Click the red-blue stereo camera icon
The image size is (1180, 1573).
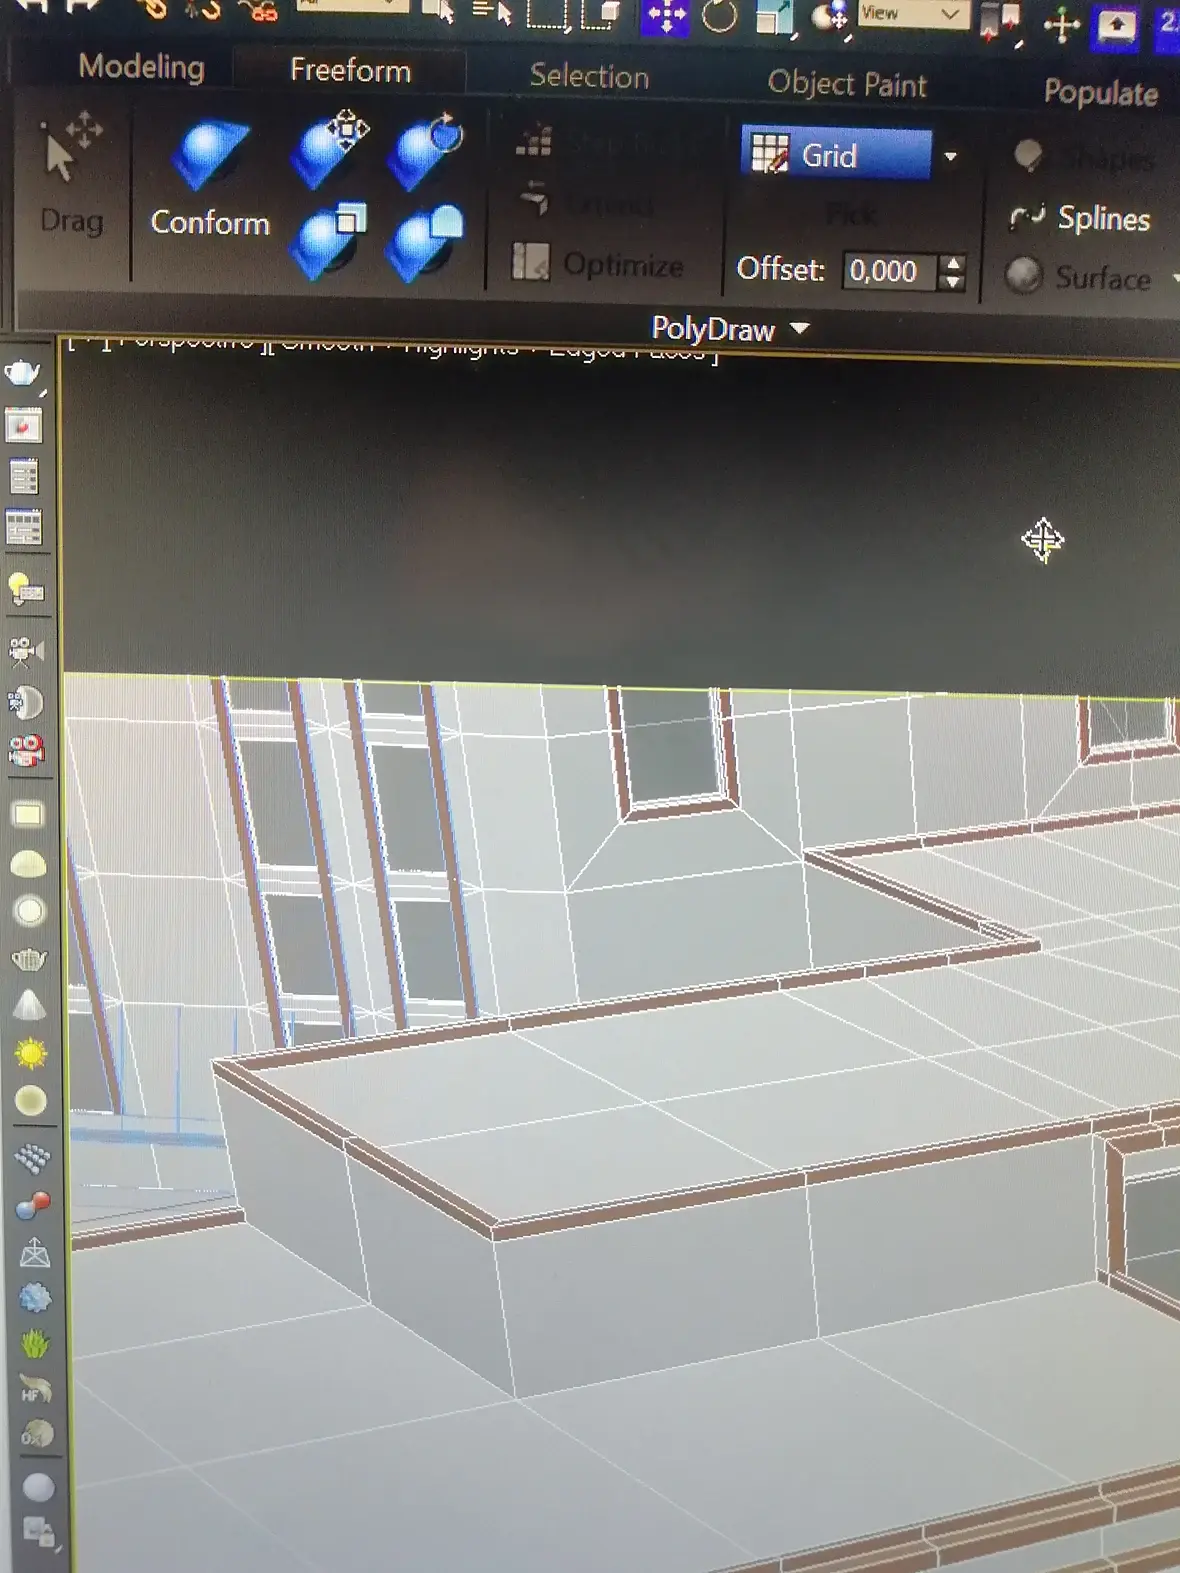(x=27, y=750)
